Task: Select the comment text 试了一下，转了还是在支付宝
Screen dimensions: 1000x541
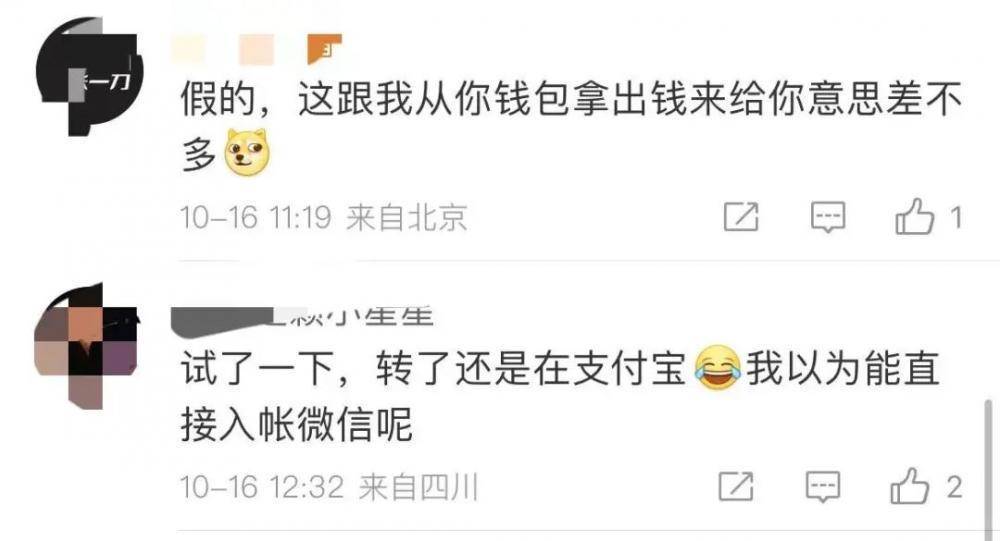Action: 433,369
